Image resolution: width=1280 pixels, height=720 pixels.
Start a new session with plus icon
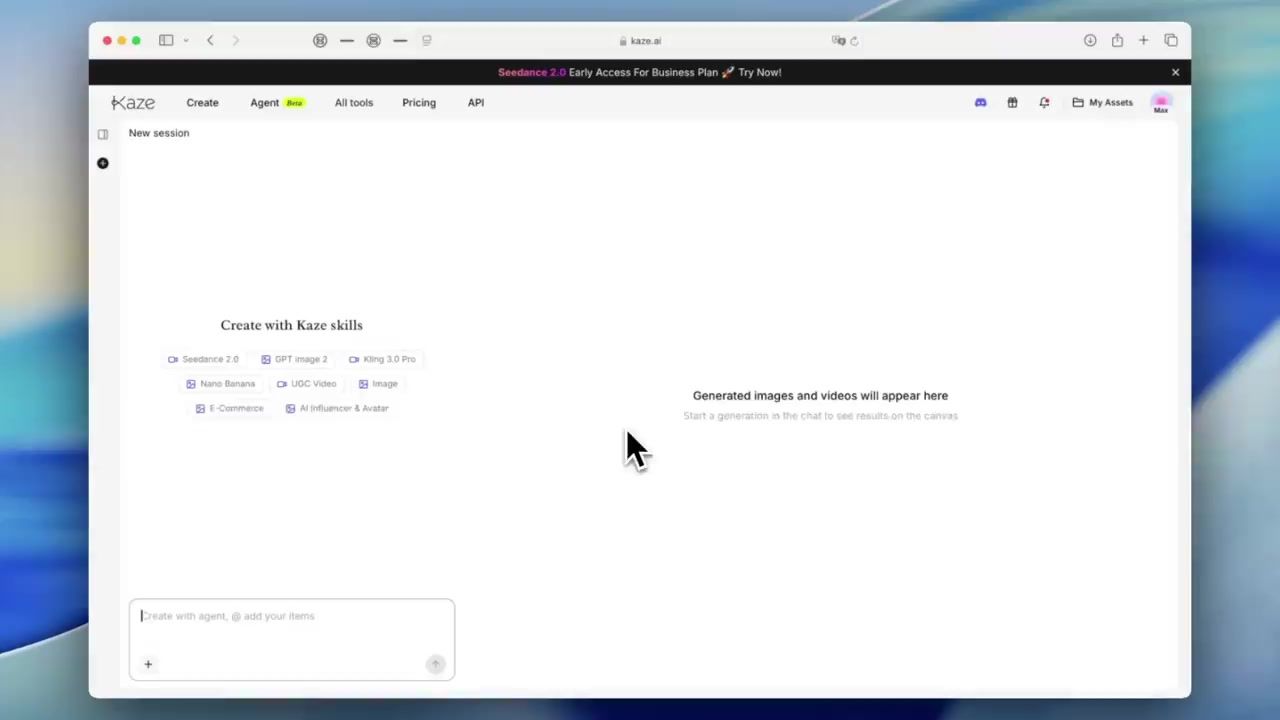[103, 163]
